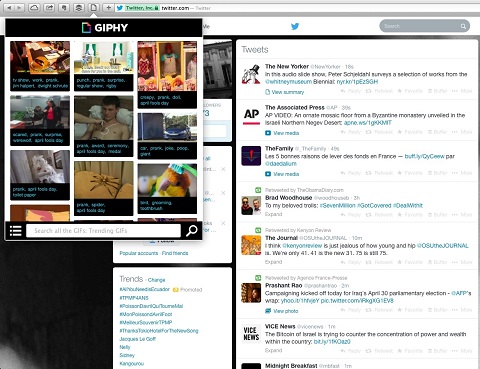Open the prank, award, ceremony GIF
480x369 pixels.
(x=104, y=126)
